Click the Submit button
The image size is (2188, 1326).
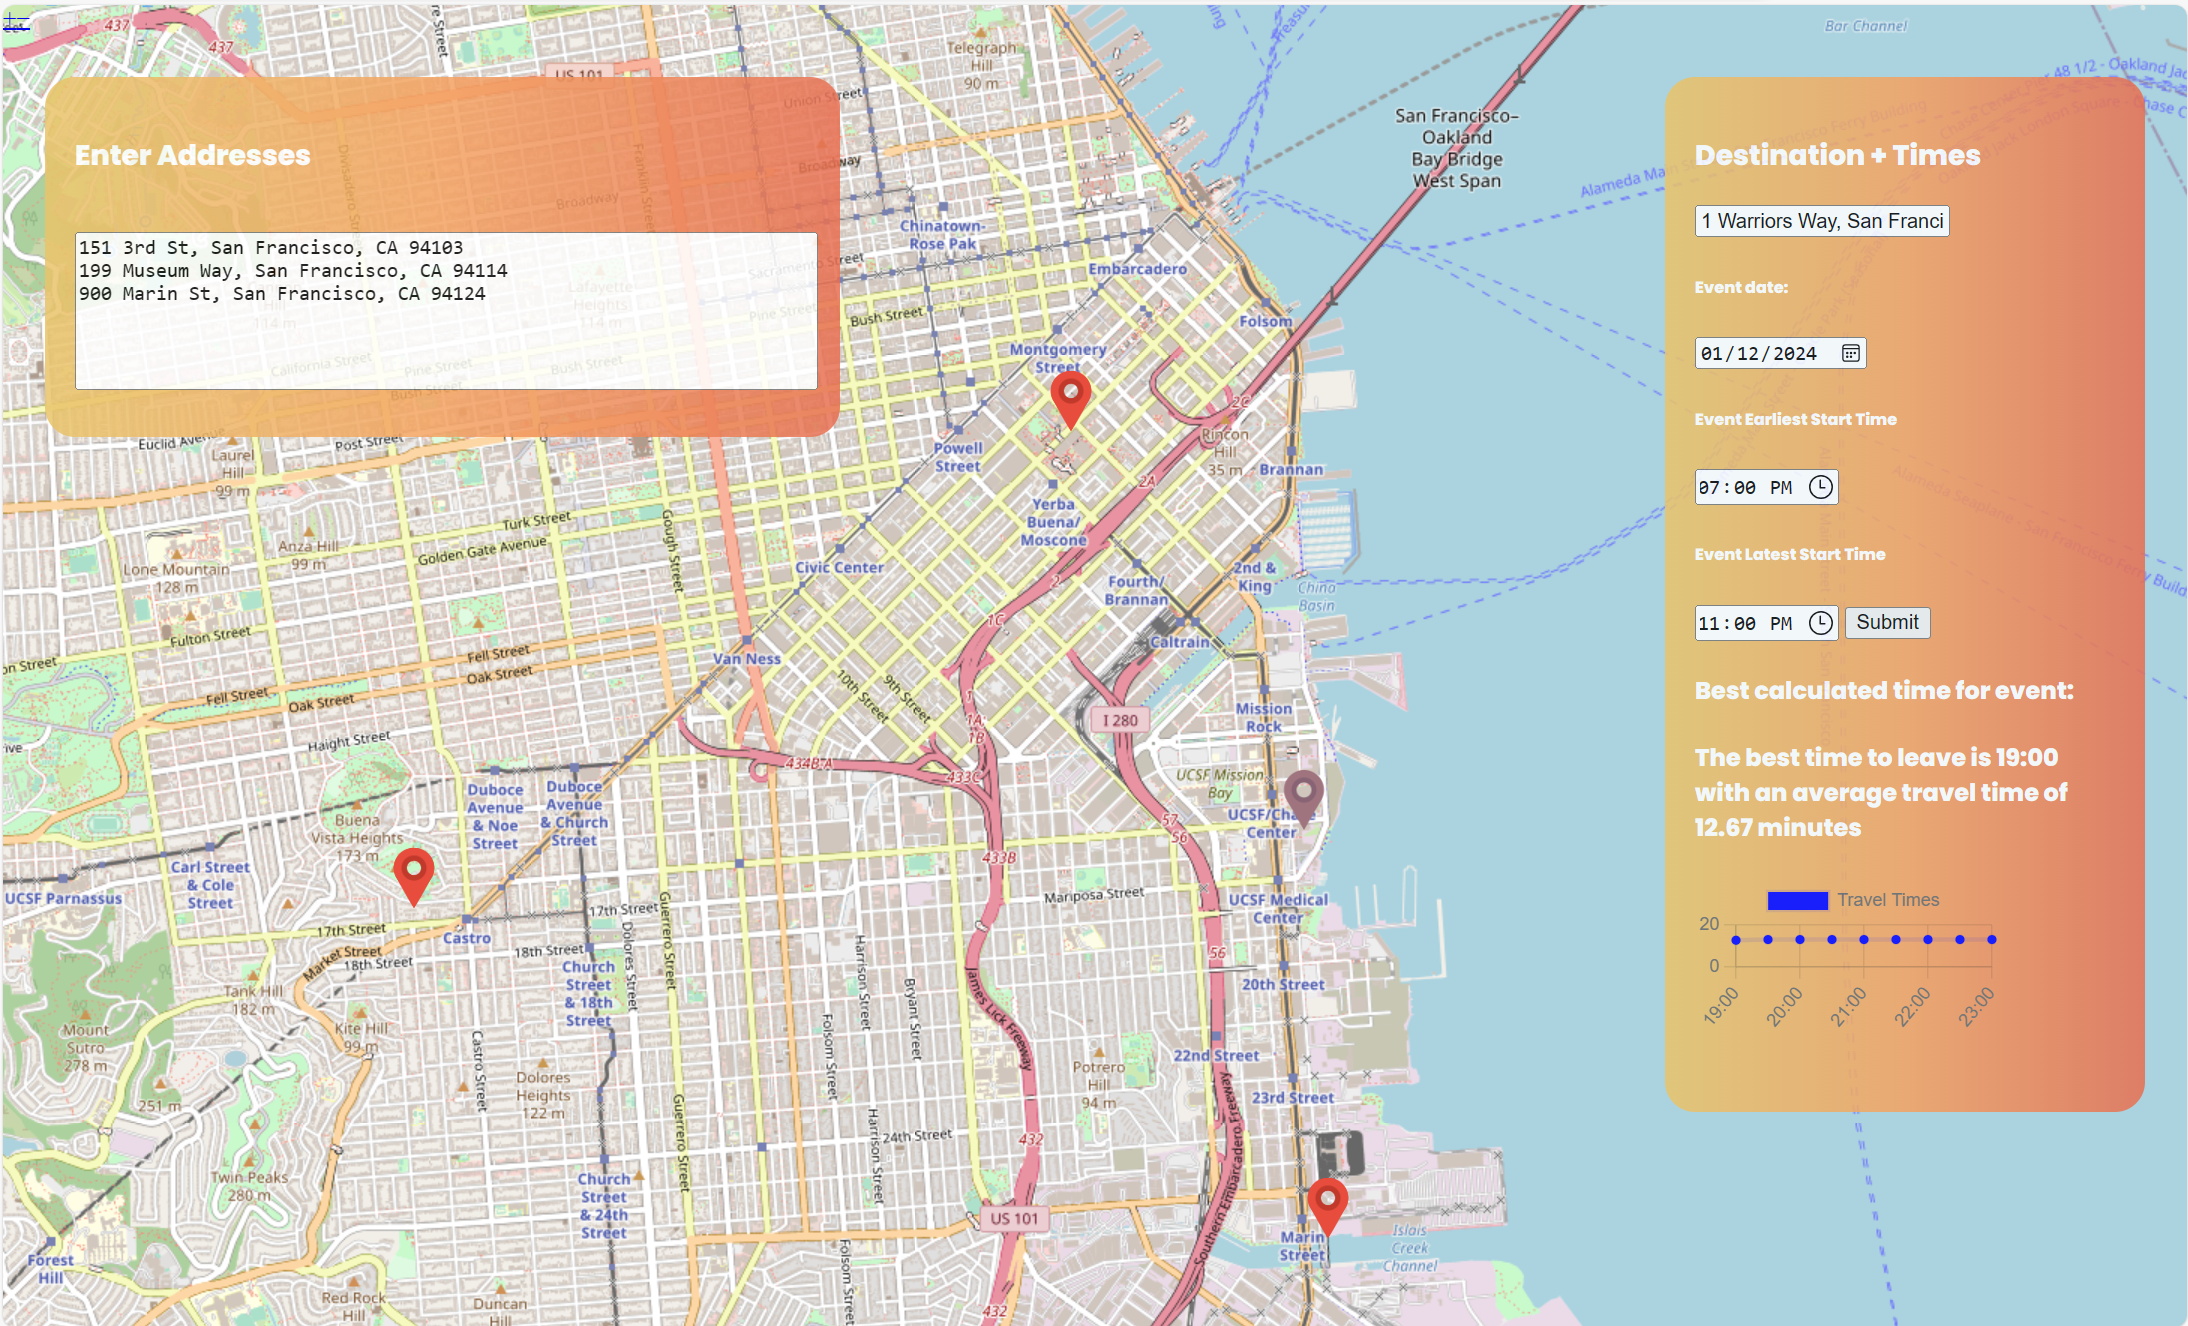1887,622
